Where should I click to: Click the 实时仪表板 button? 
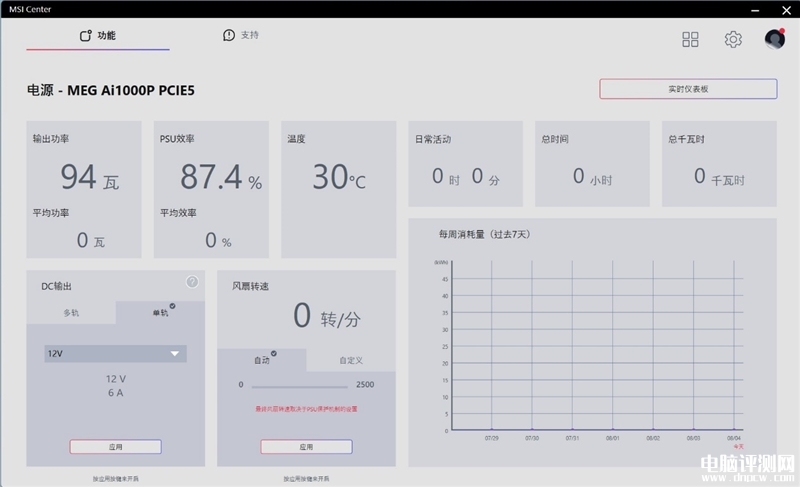tap(688, 89)
